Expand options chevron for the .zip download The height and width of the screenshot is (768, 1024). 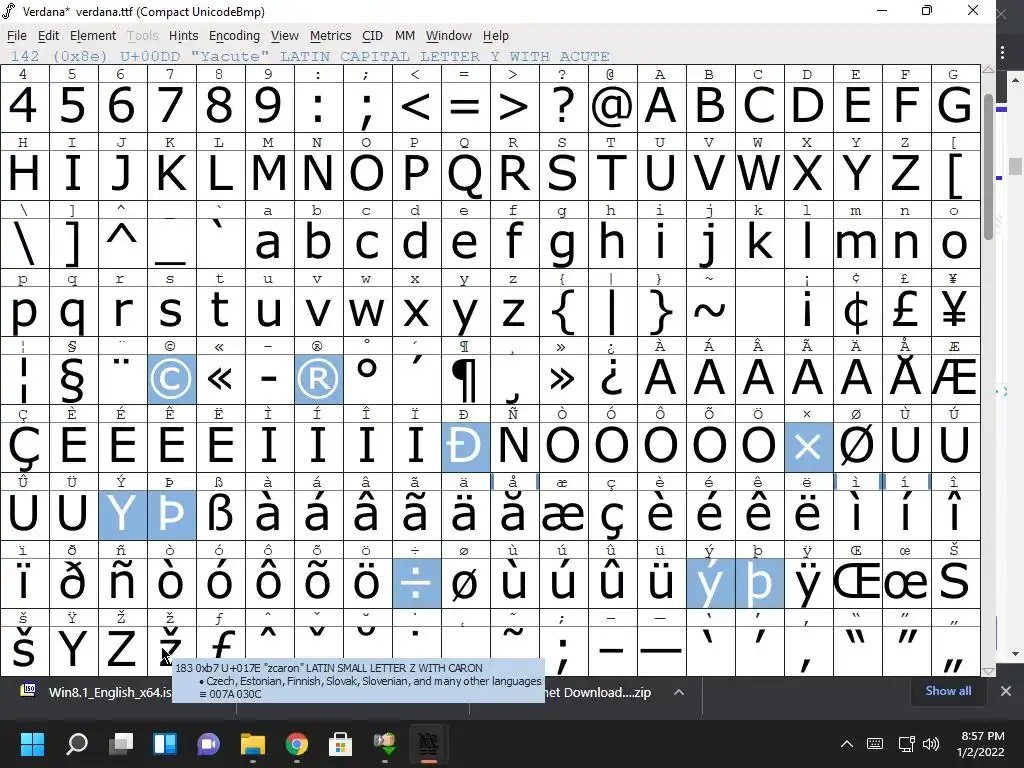[x=679, y=692]
